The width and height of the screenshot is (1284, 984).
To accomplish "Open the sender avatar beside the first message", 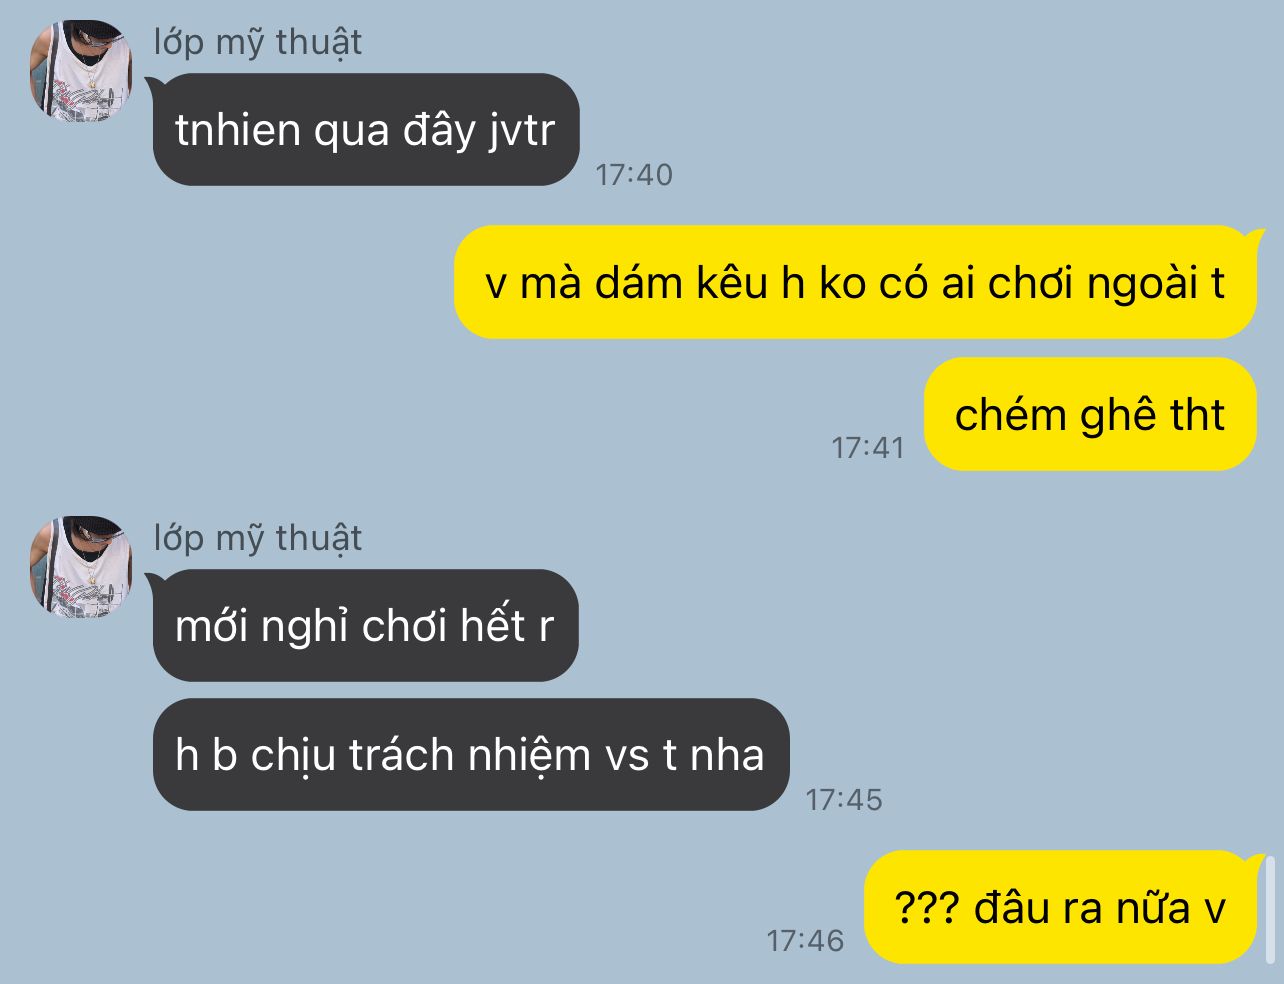I will (x=81, y=72).
